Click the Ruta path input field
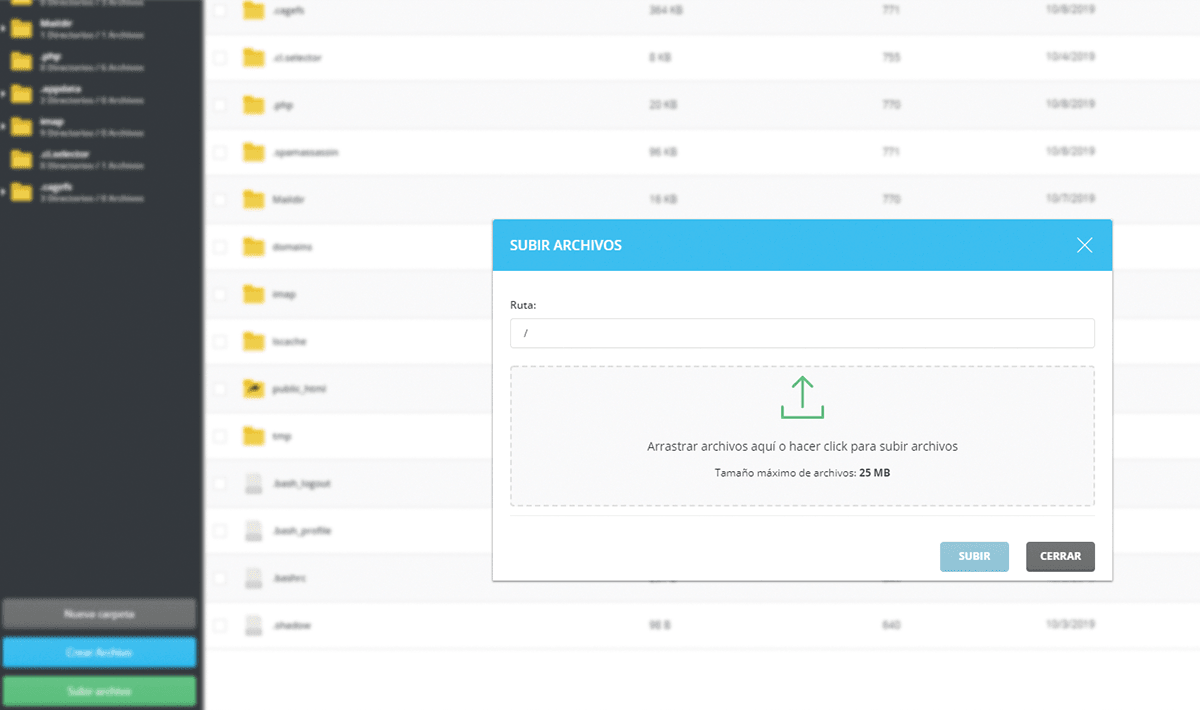 [x=802, y=333]
